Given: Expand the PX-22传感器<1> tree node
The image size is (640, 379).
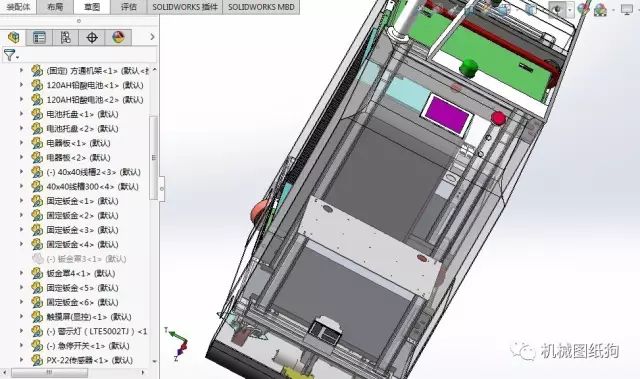Looking at the screenshot, I should pyautogui.click(x=22, y=360).
